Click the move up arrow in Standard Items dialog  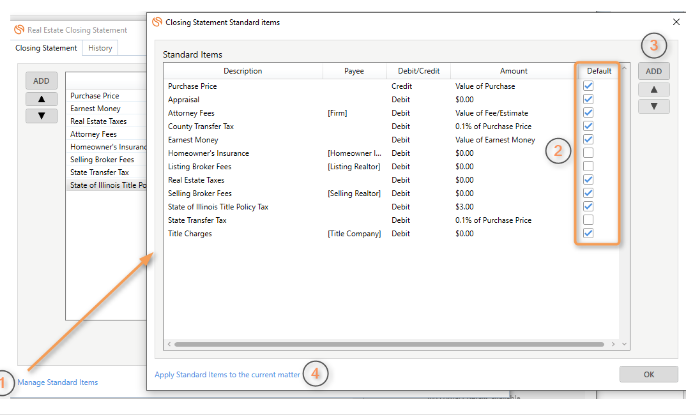tap(653, 89)
